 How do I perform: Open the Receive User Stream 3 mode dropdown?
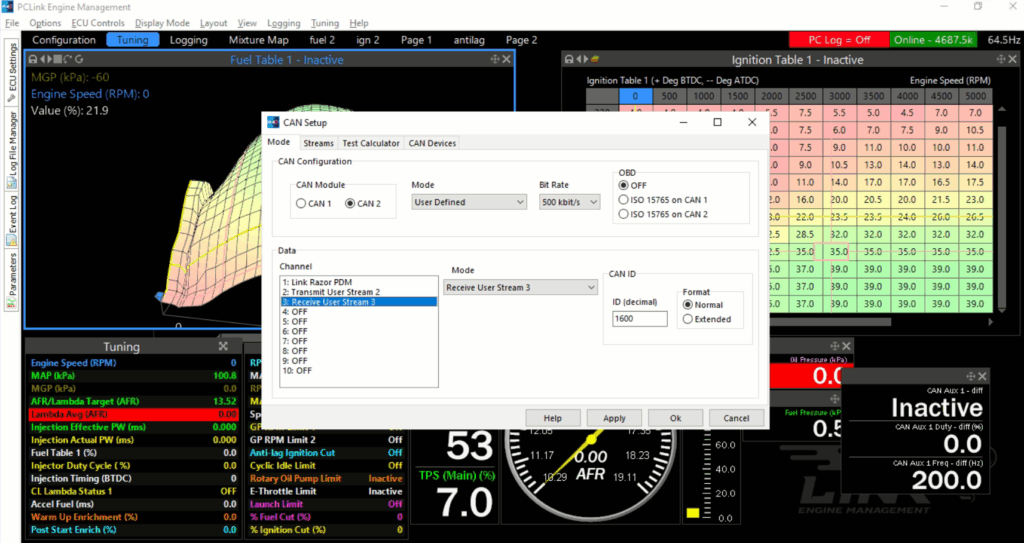(x=520, y=288)
